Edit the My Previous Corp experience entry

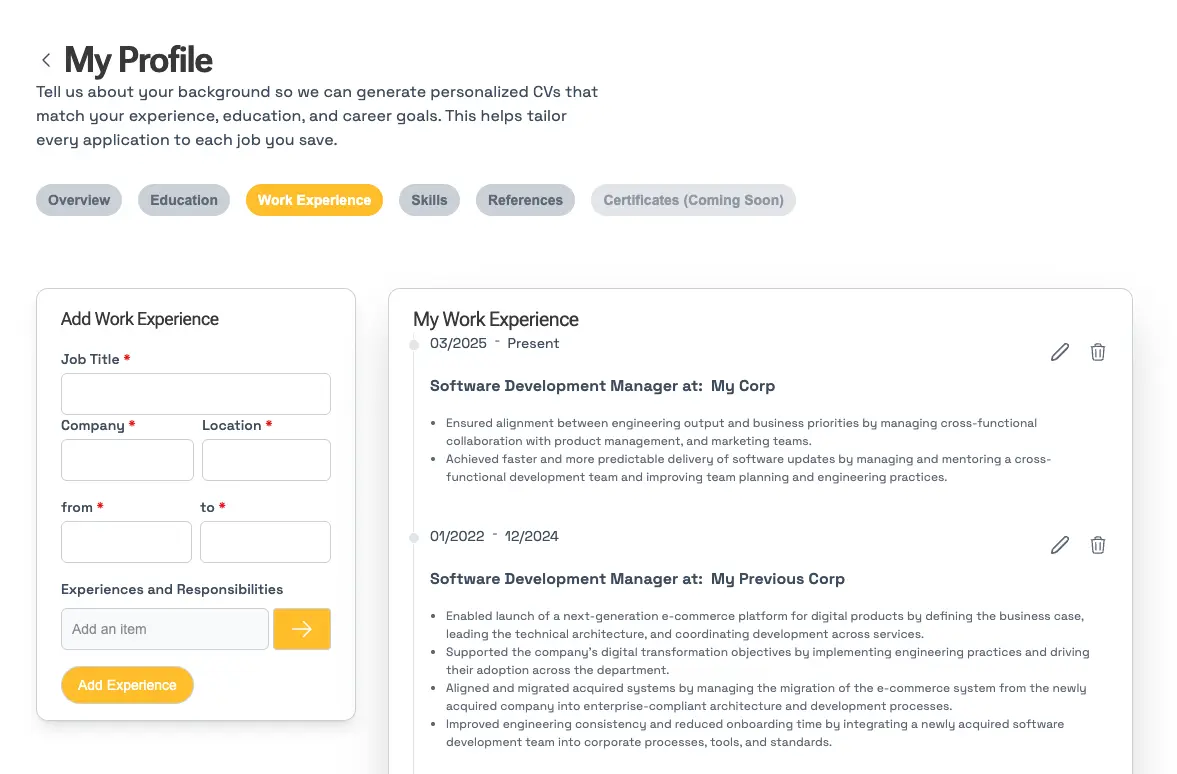pyautogui.click(x=1060, y=545)
